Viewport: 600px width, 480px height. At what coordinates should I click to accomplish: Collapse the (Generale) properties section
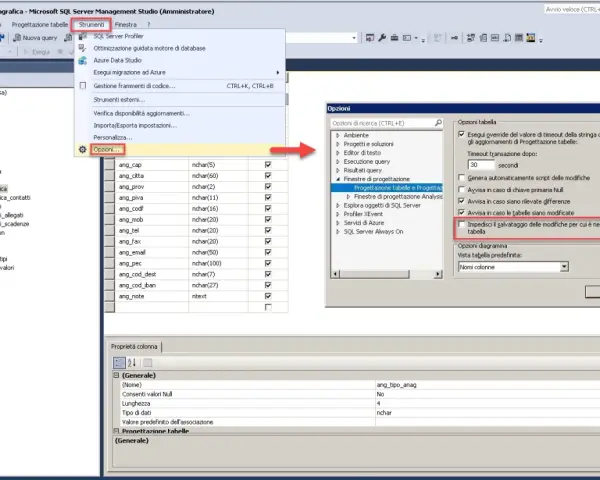[x=116, y=376]
